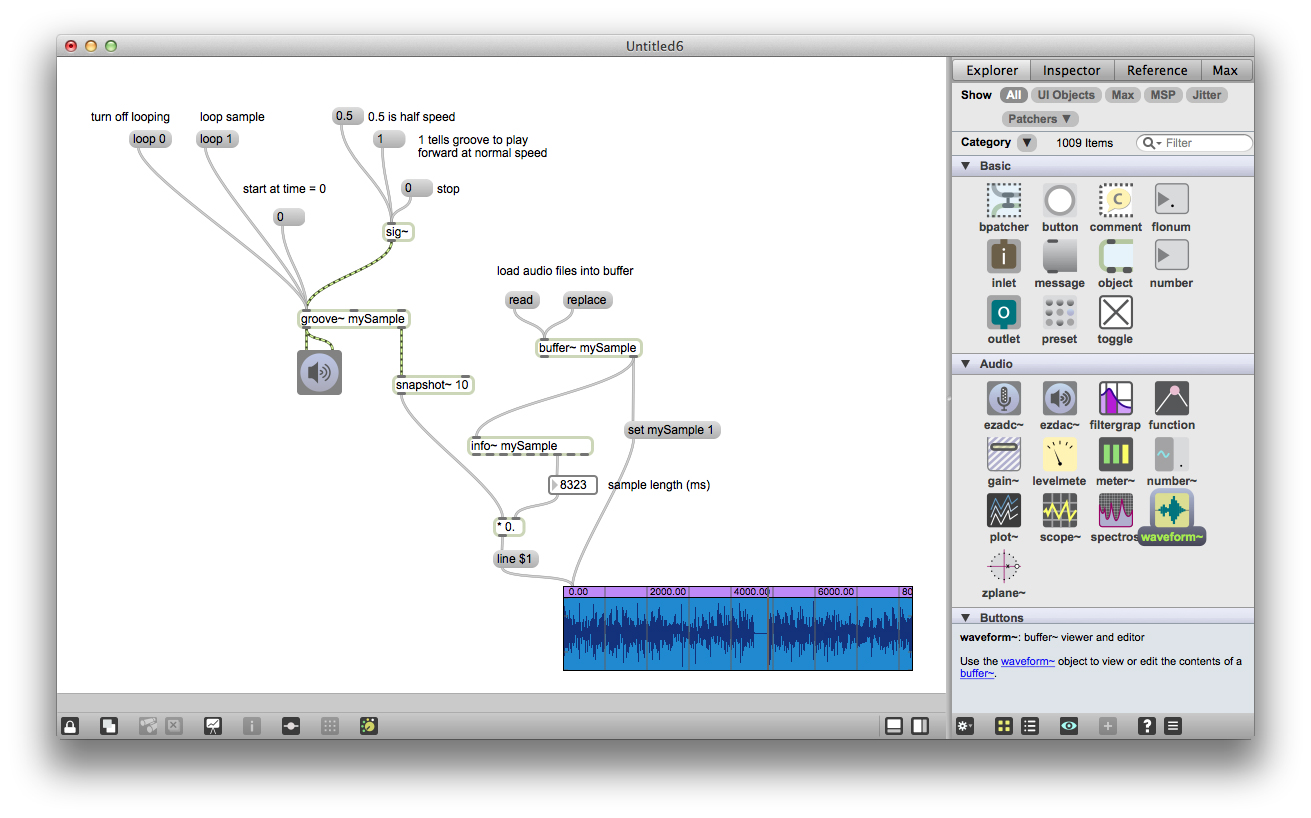The image size is (1311, 818).
Task: Select the outlet object icon
Action: pos(1004,313)
